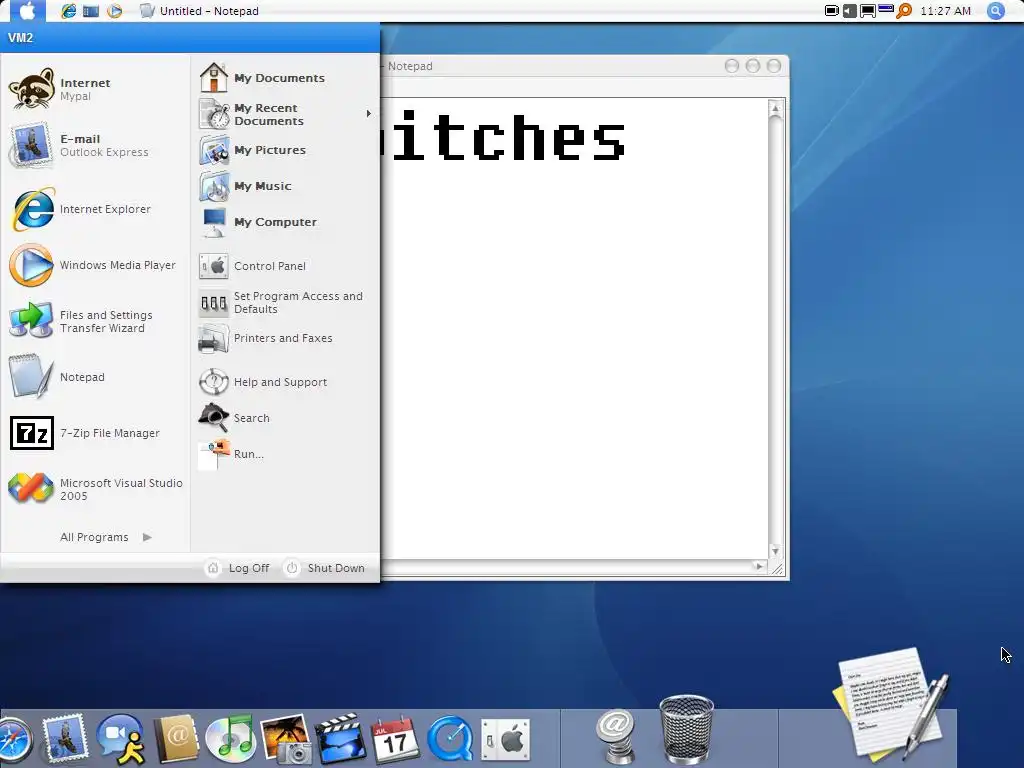Screen dimensions: 1024x768
Task: Click Notepad horizontal scrollbar right arrow
Action: click(x=759, y=566)
